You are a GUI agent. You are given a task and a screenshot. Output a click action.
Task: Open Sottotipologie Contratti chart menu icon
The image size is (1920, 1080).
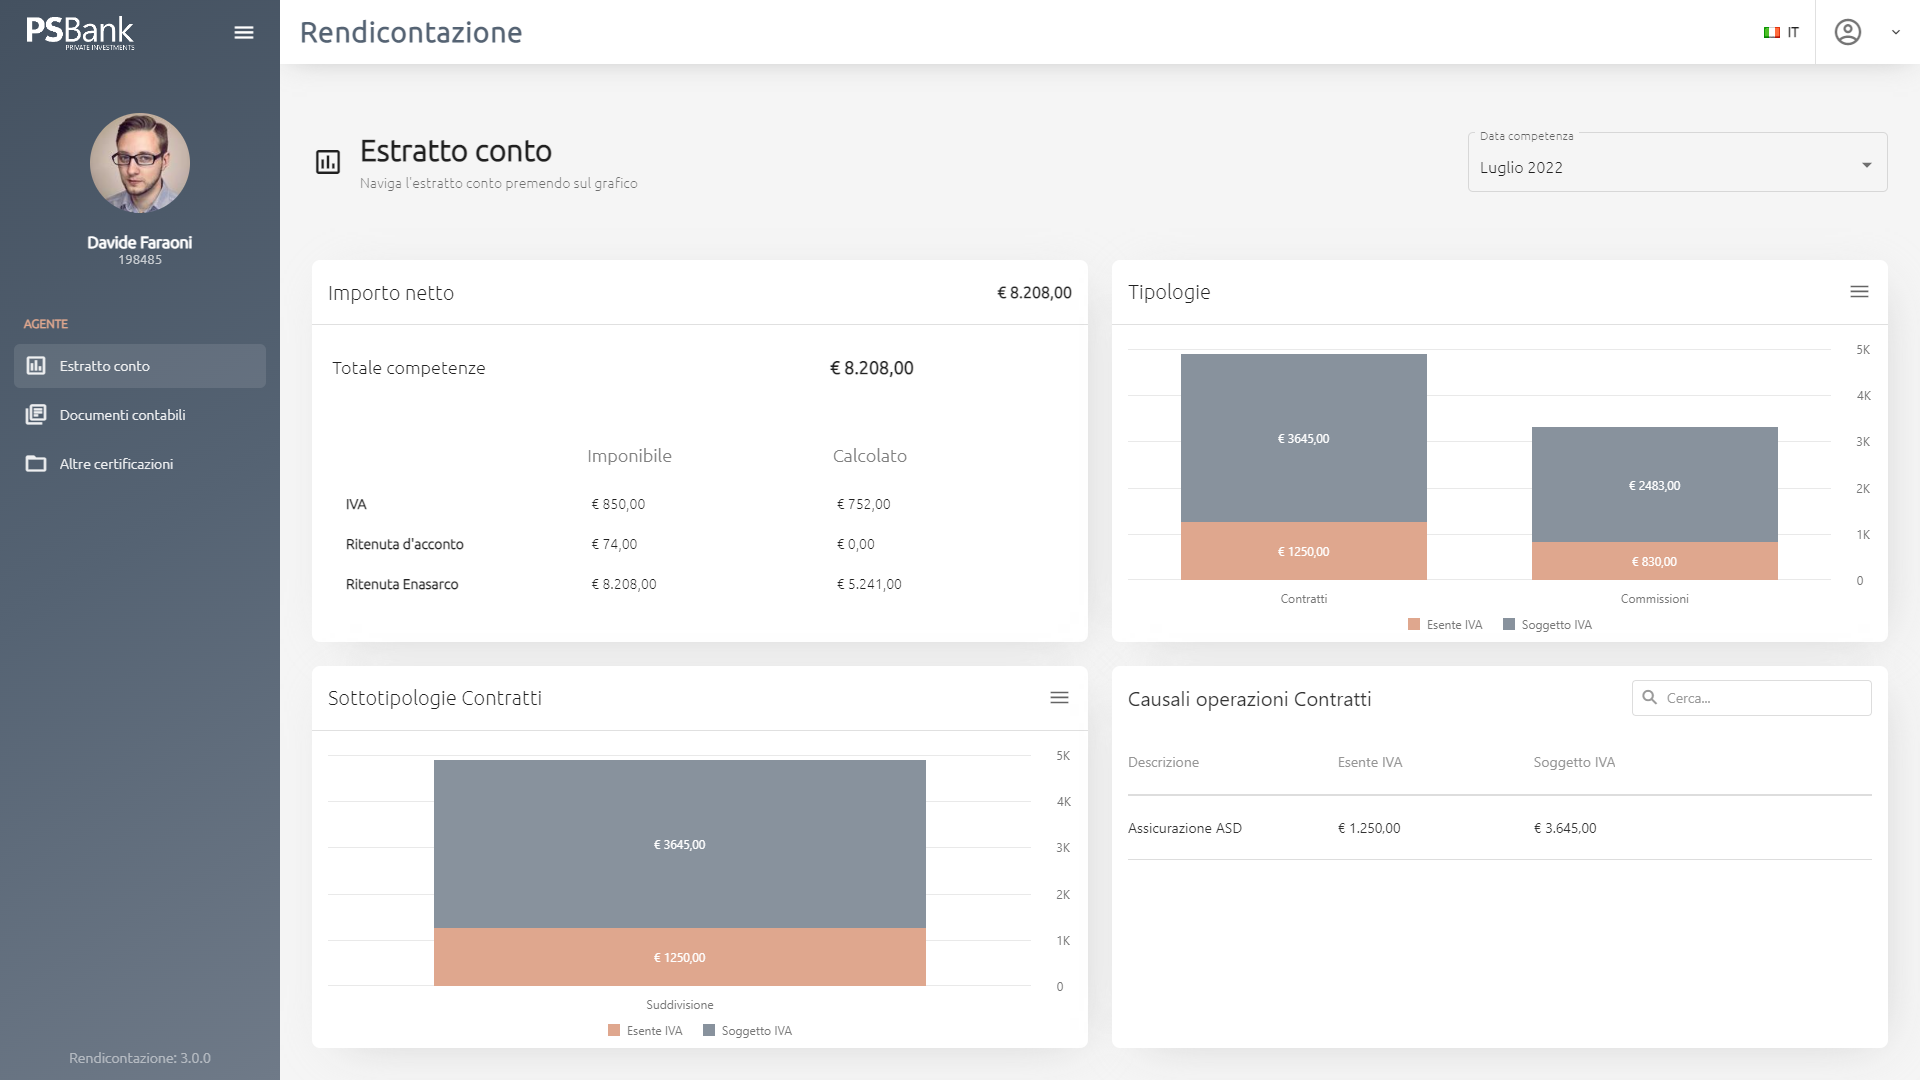[x=1059, y=698]
